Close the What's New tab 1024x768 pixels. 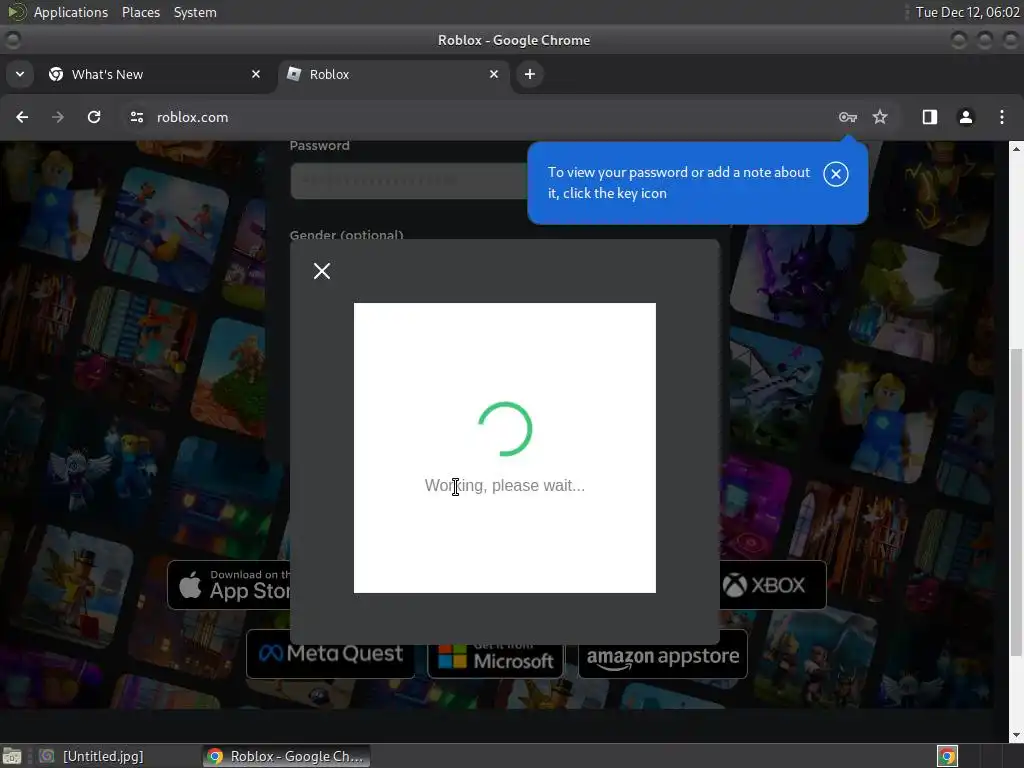coord(256,74)
